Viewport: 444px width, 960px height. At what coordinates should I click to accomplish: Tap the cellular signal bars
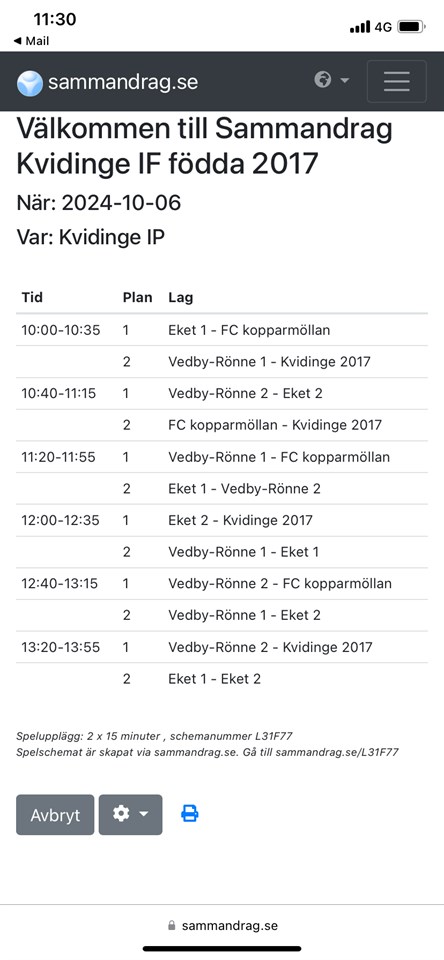(360, 27)
